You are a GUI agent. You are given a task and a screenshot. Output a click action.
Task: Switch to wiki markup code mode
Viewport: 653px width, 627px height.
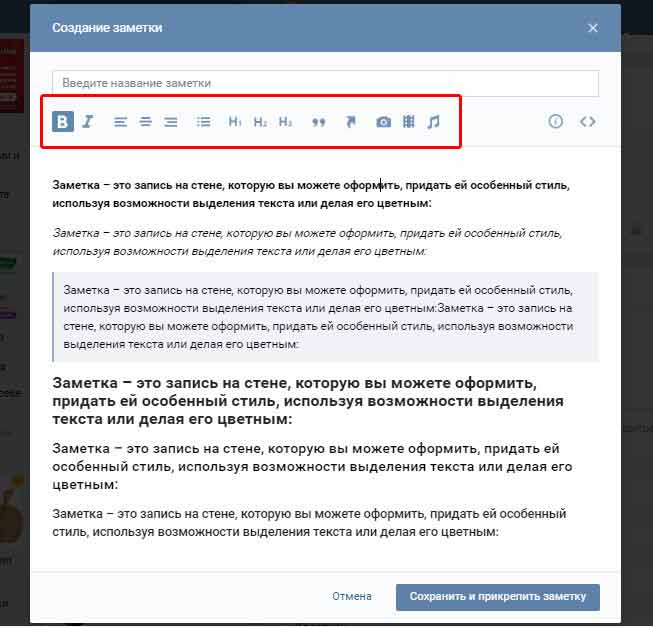588,122
